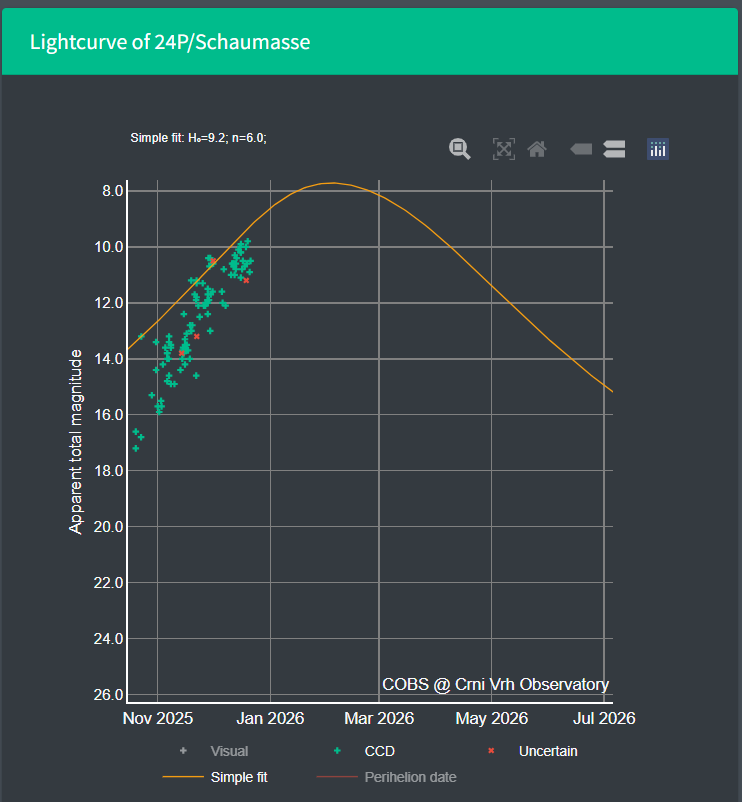Open the Plotly logo bar-chart icon
Viewport: 742px width, 802px height.
click(x=658, y=149)
